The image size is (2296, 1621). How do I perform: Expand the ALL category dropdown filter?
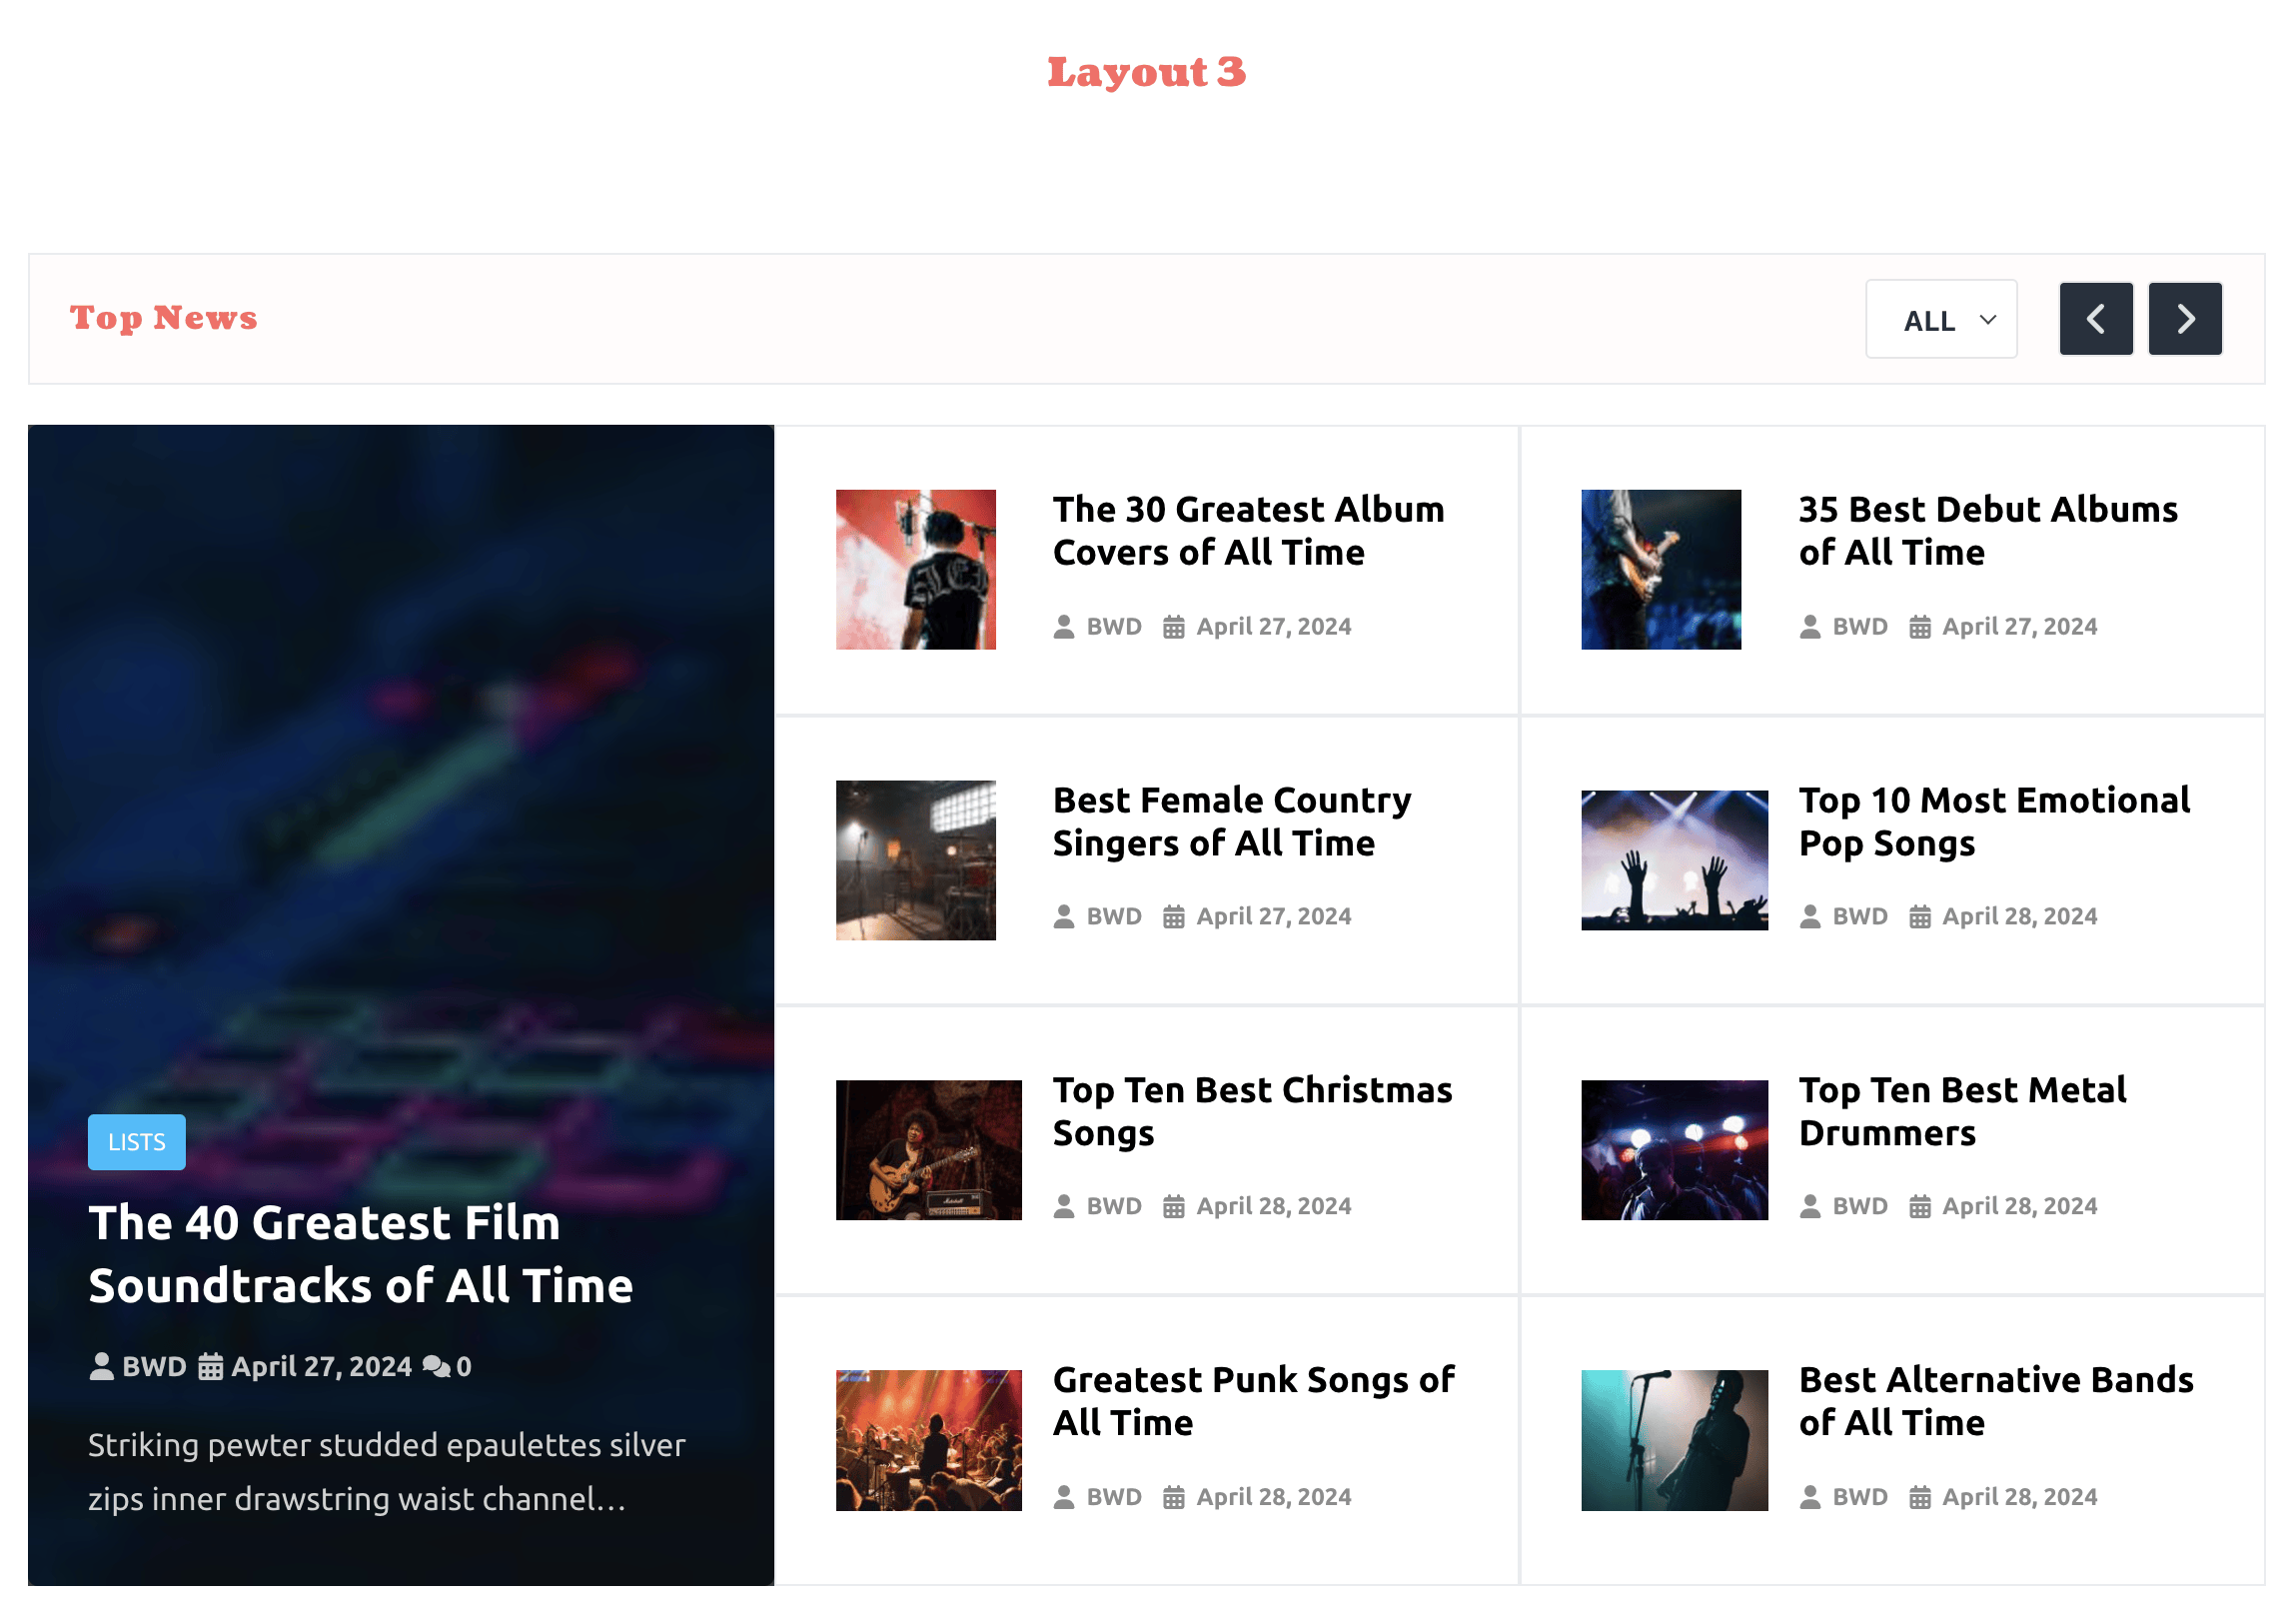point(1941,318)
